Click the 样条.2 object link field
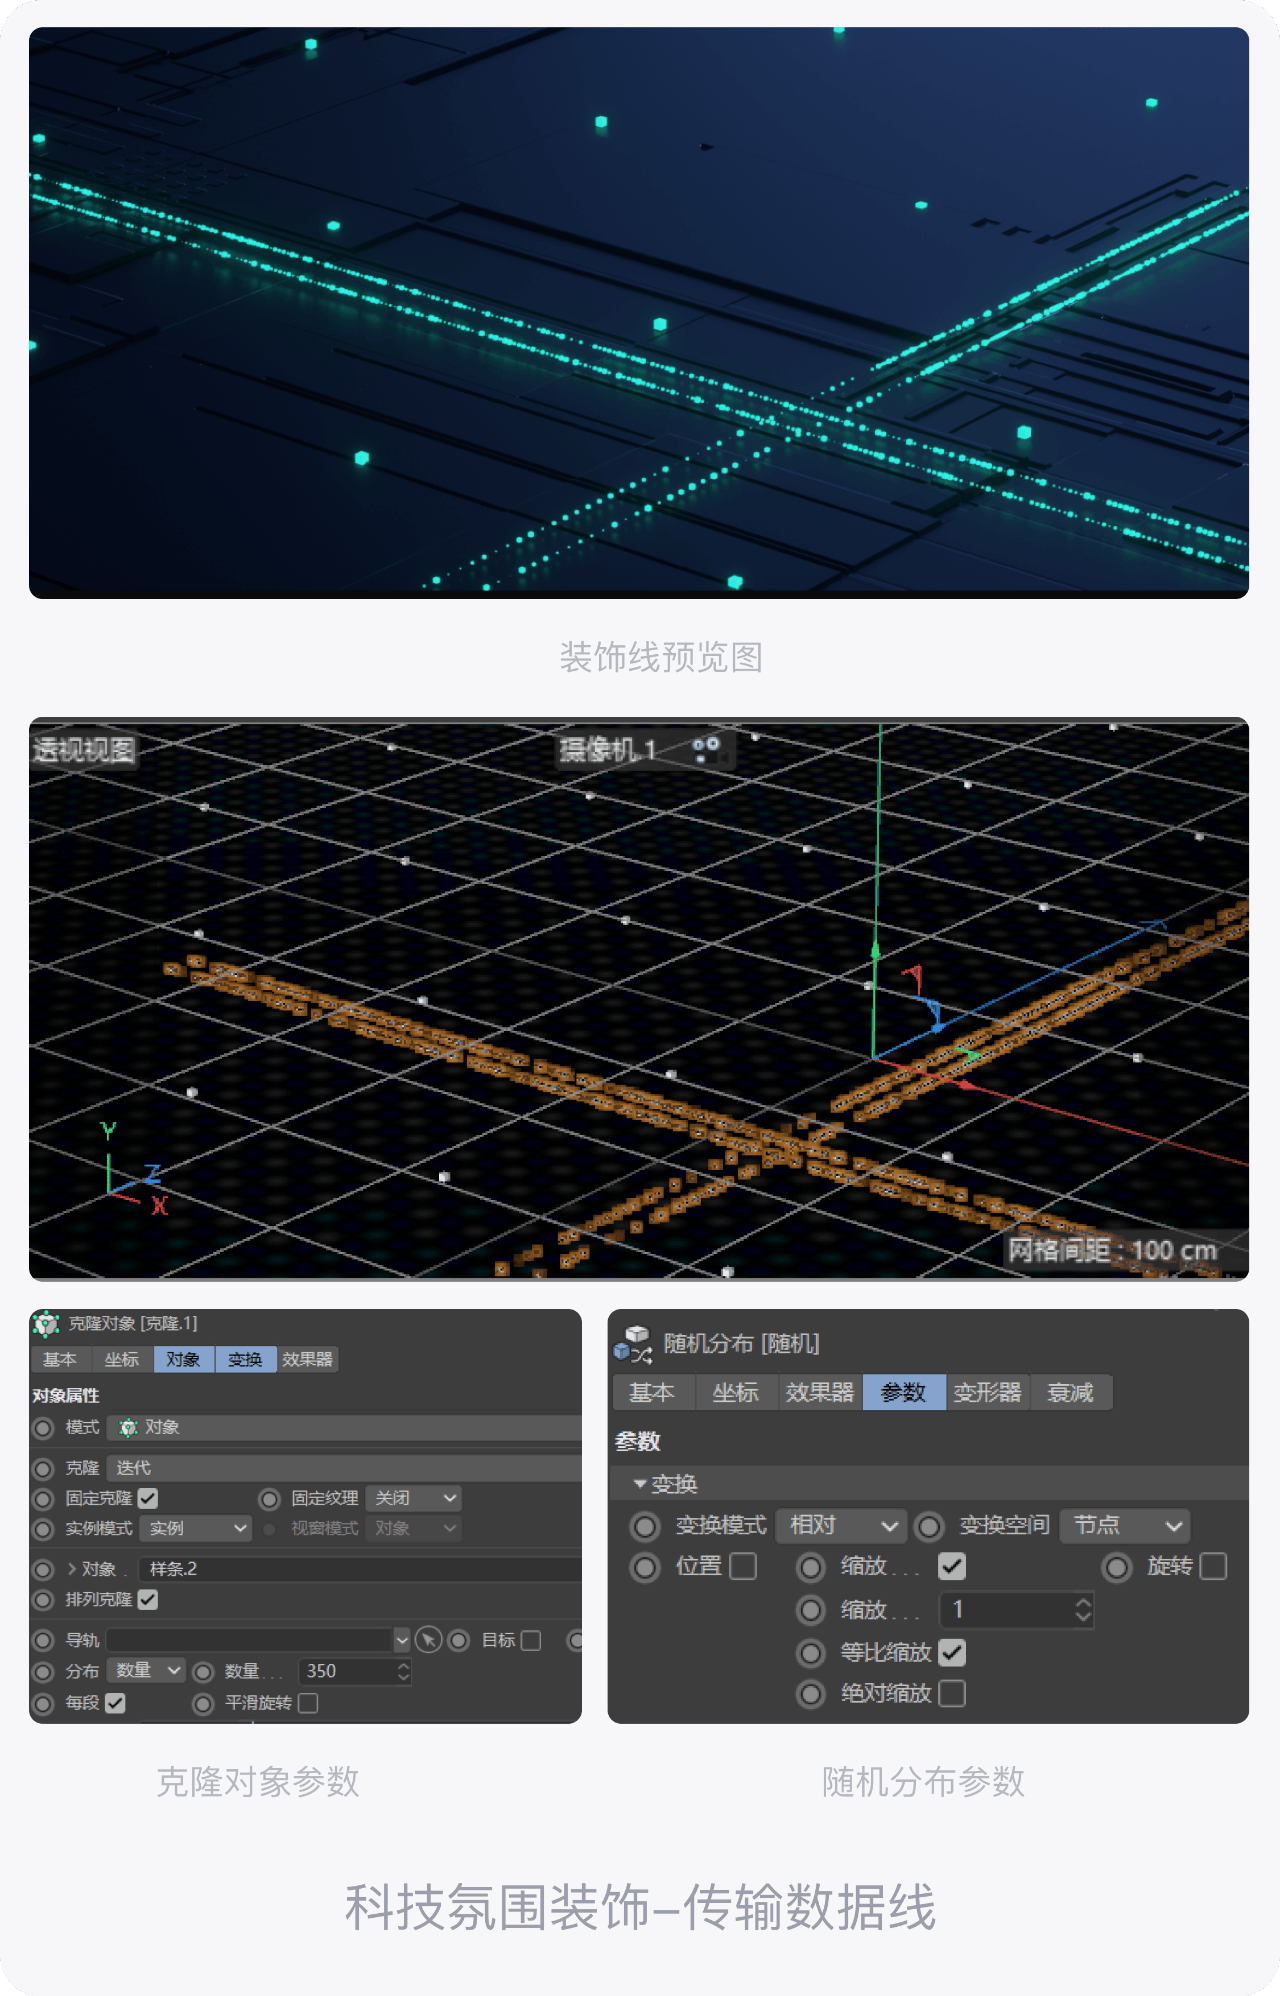Image resolution: width=1280 pixels, height=1996 pixels. coord(360,1569)
